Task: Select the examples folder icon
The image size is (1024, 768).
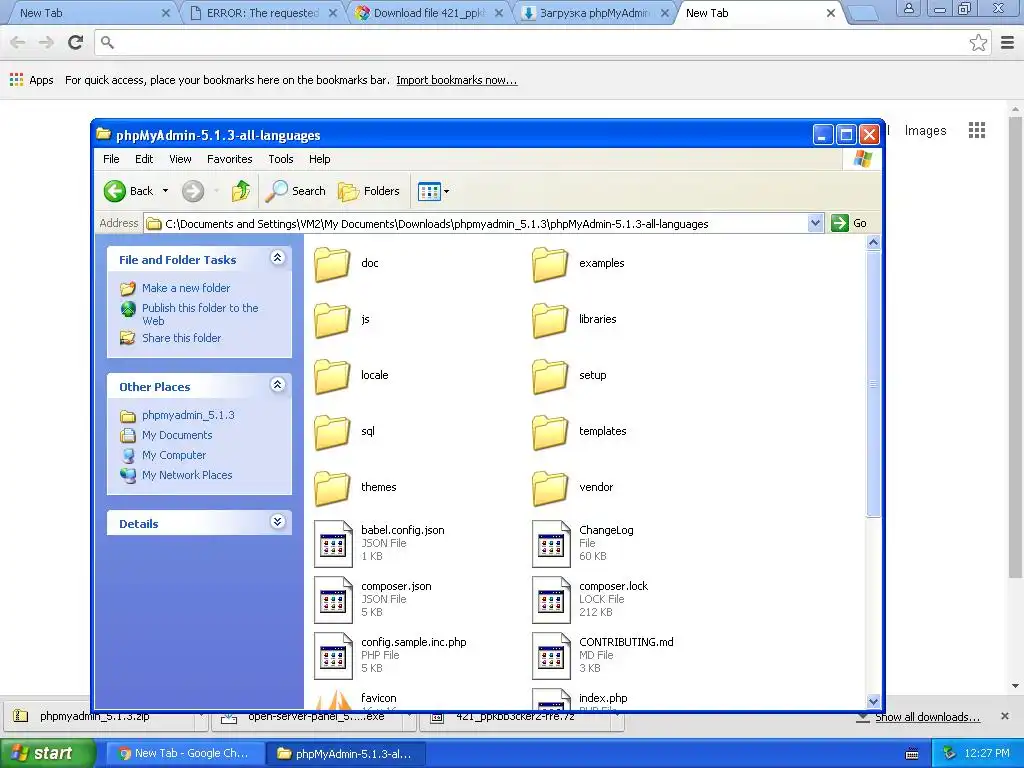Action: click(x=550, y=264)
